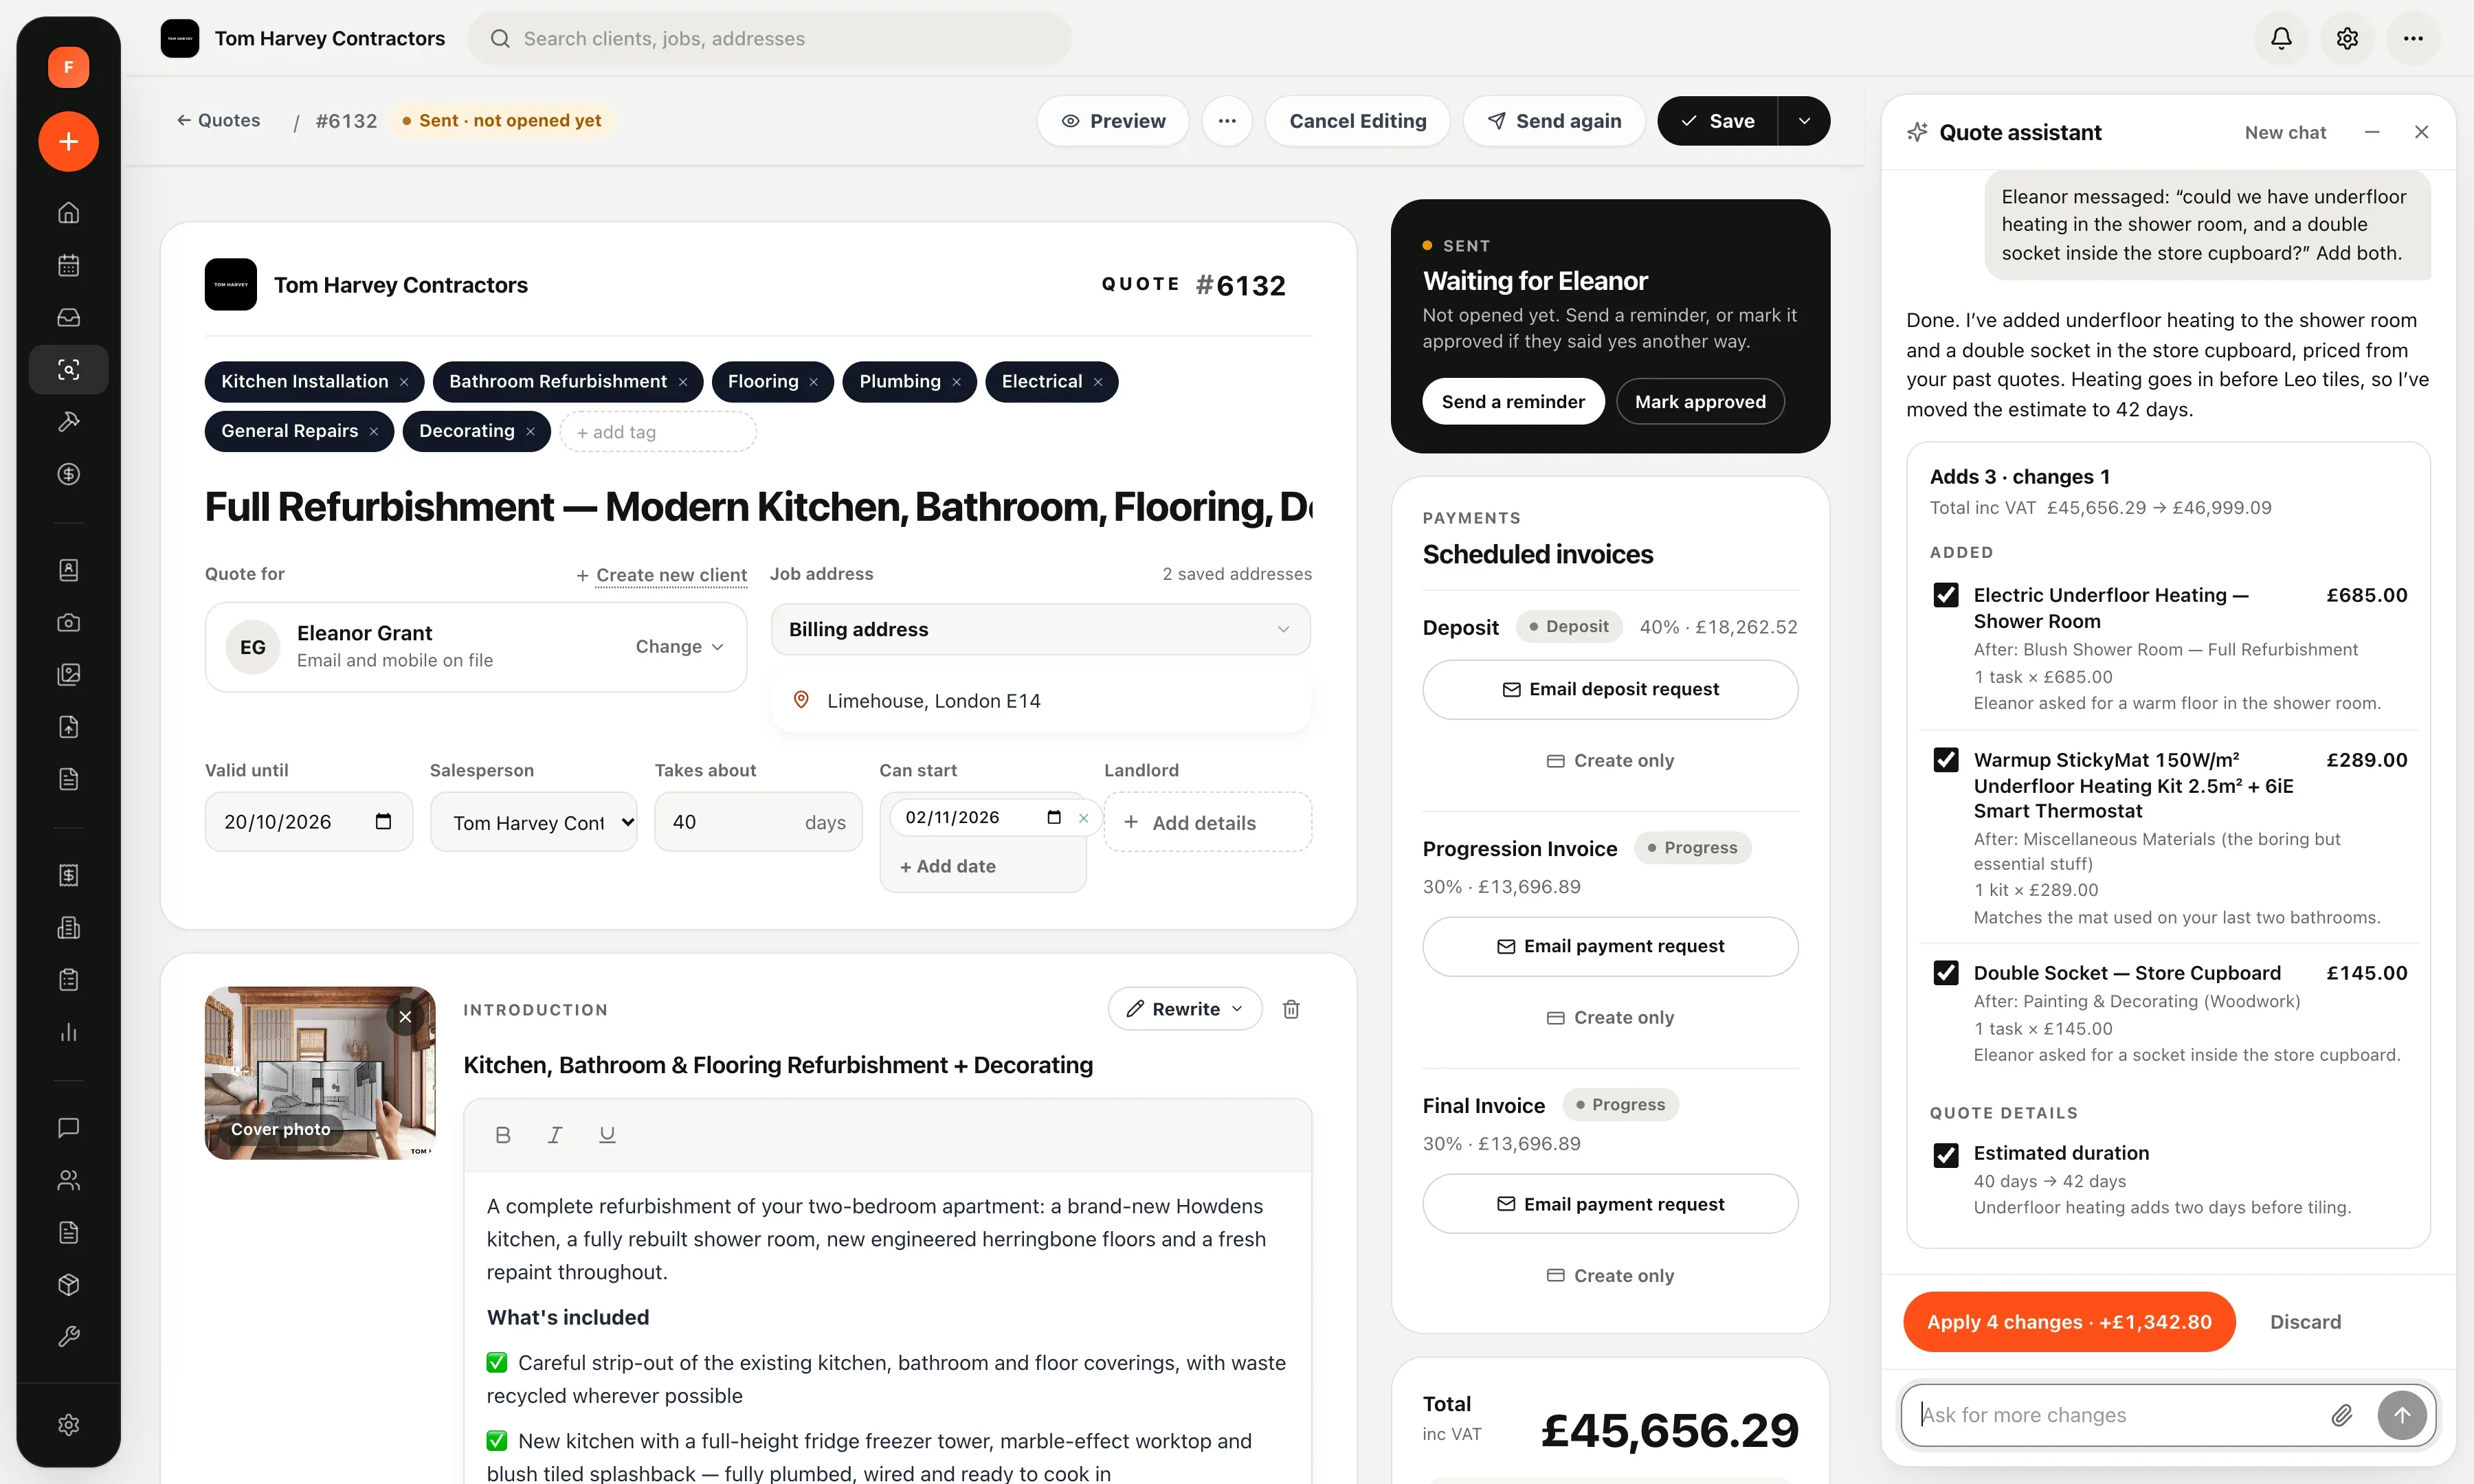2474x1484 pixels.
Task: Expand the Billing address dropdown
Action: (x=1040, y=629)
